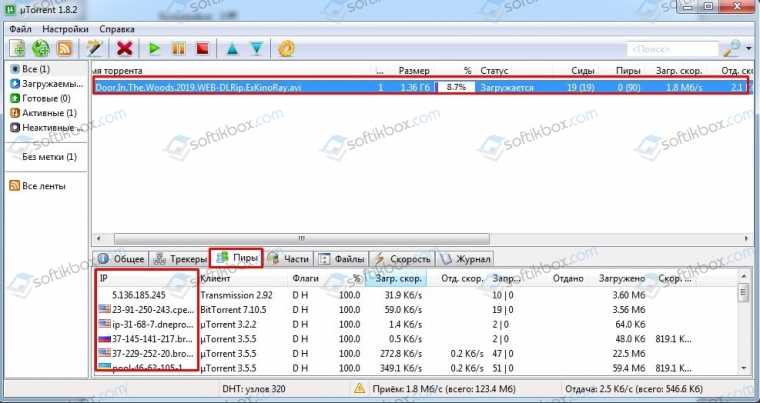Sort peers by Отд. скор. header

pyautogui.click(x=462, y=278)
